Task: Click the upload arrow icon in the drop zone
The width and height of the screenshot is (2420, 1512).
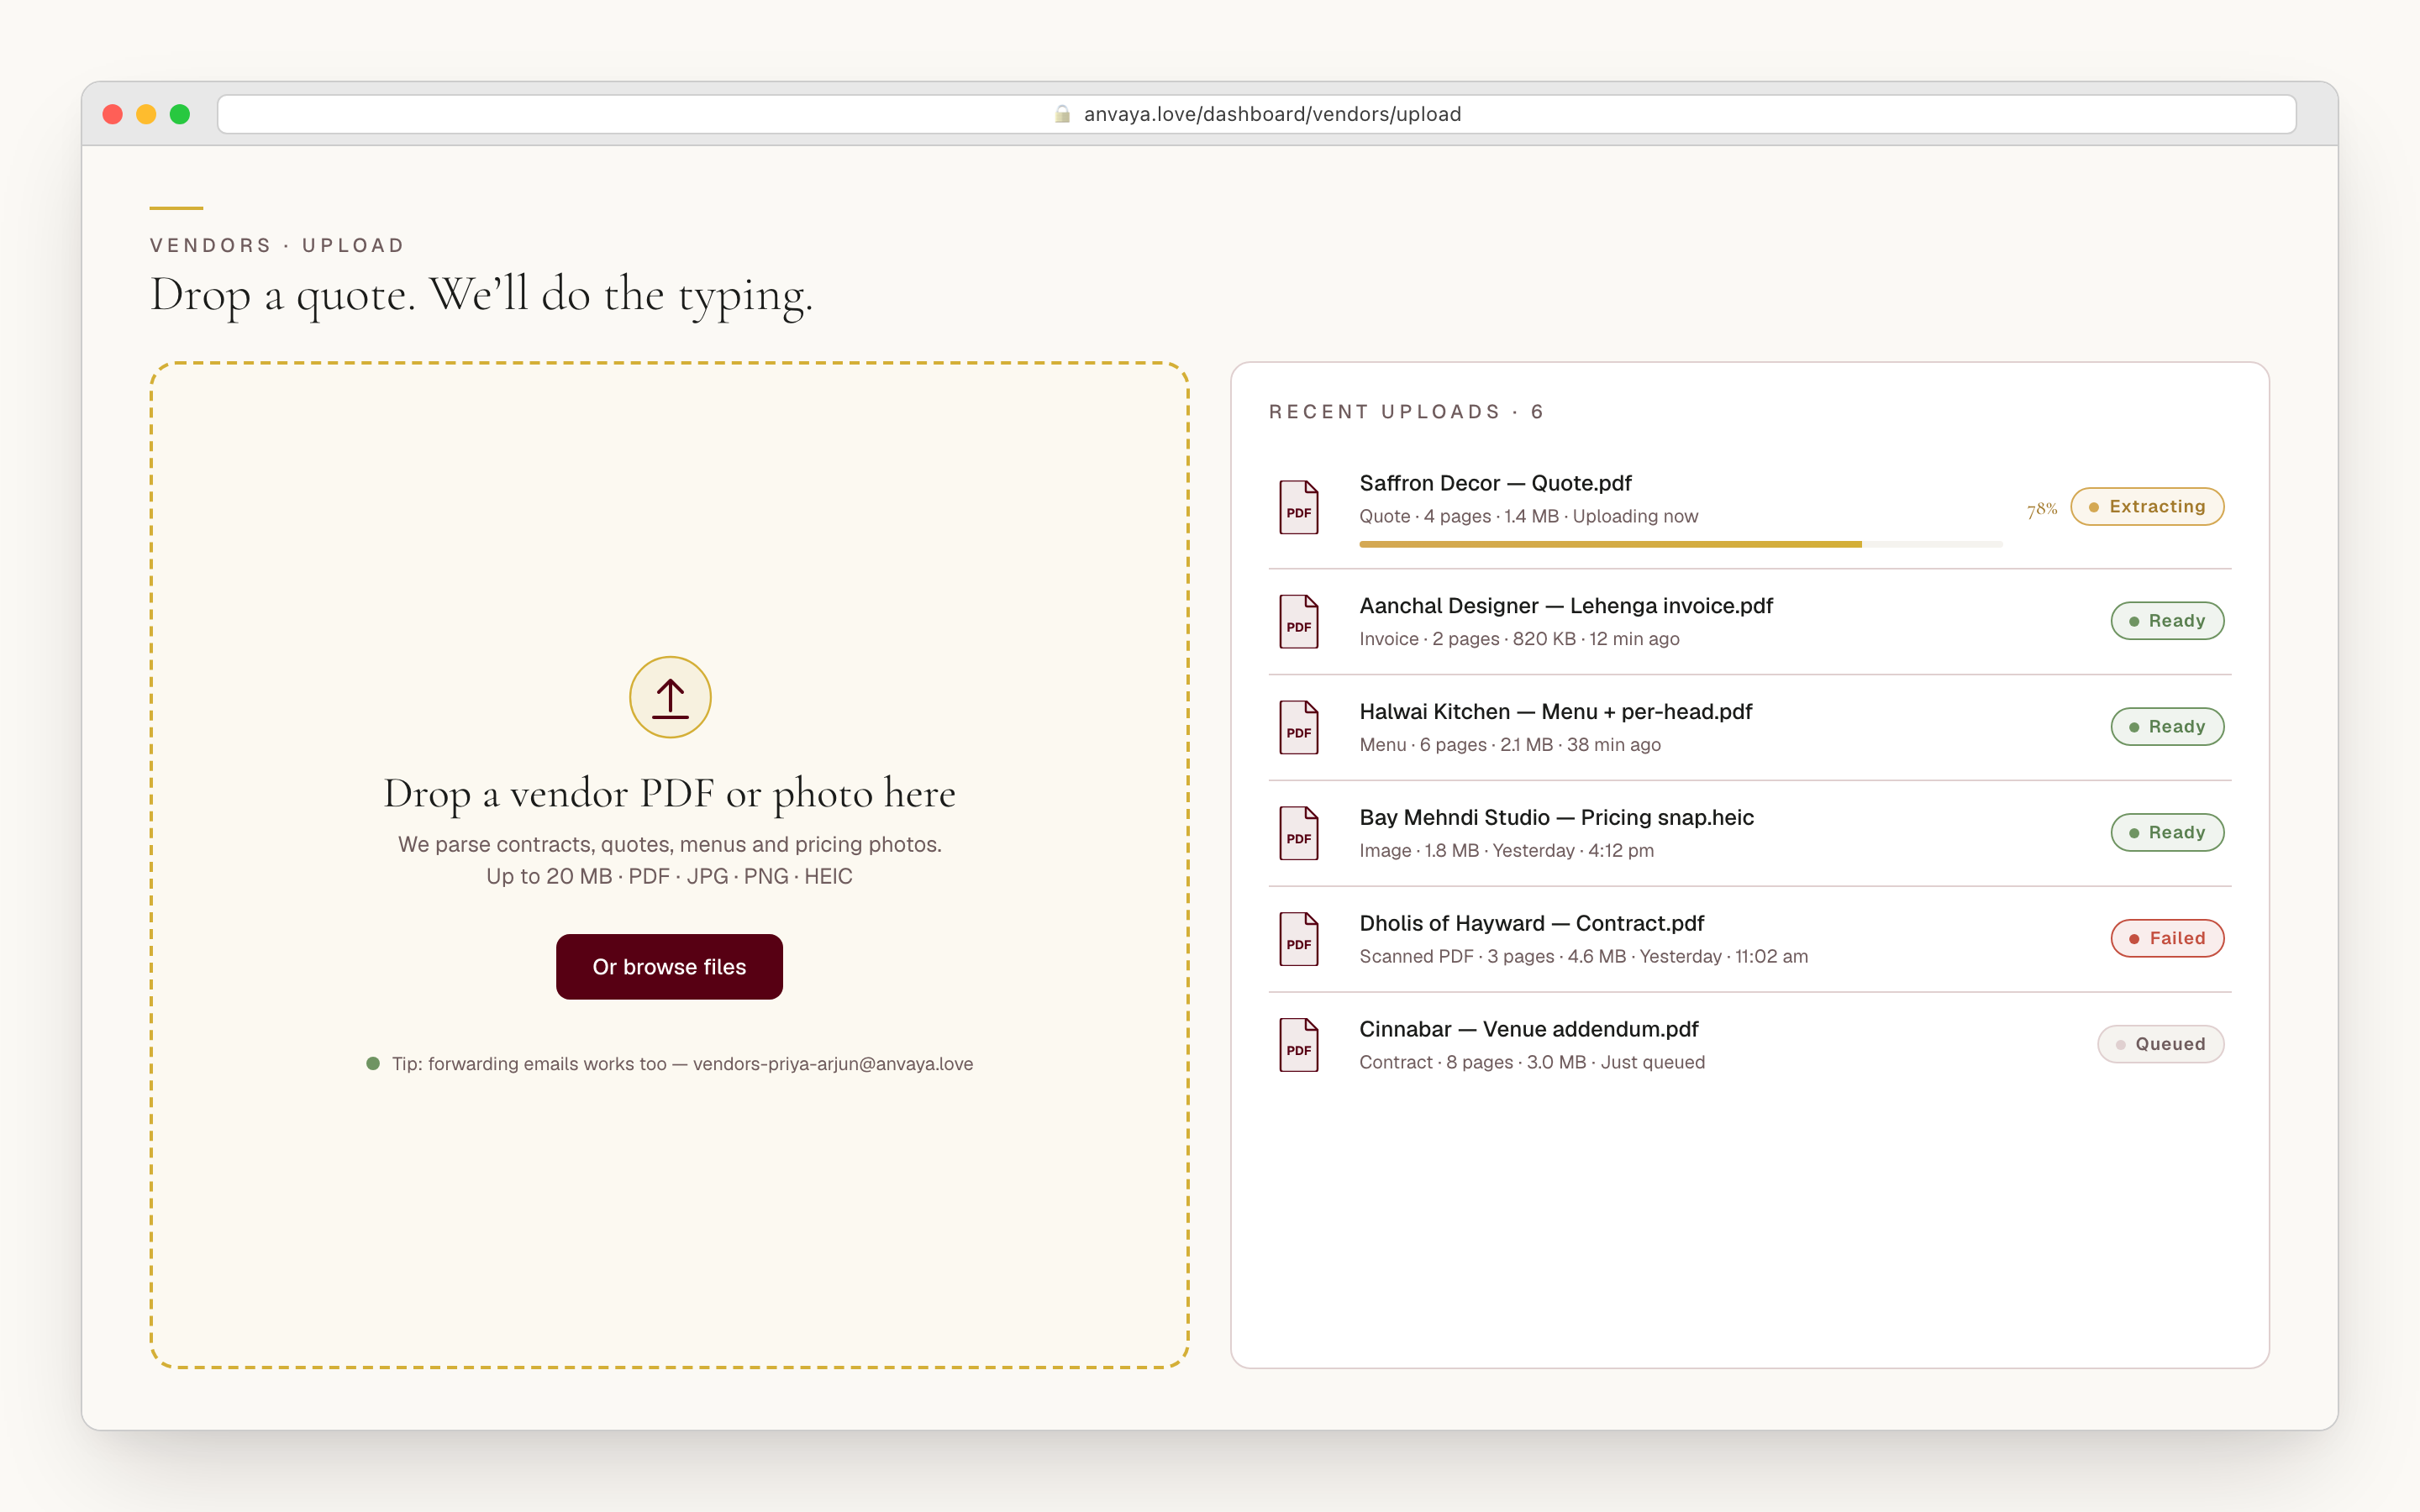Action: pyautogui.click(x=670, y=697)
